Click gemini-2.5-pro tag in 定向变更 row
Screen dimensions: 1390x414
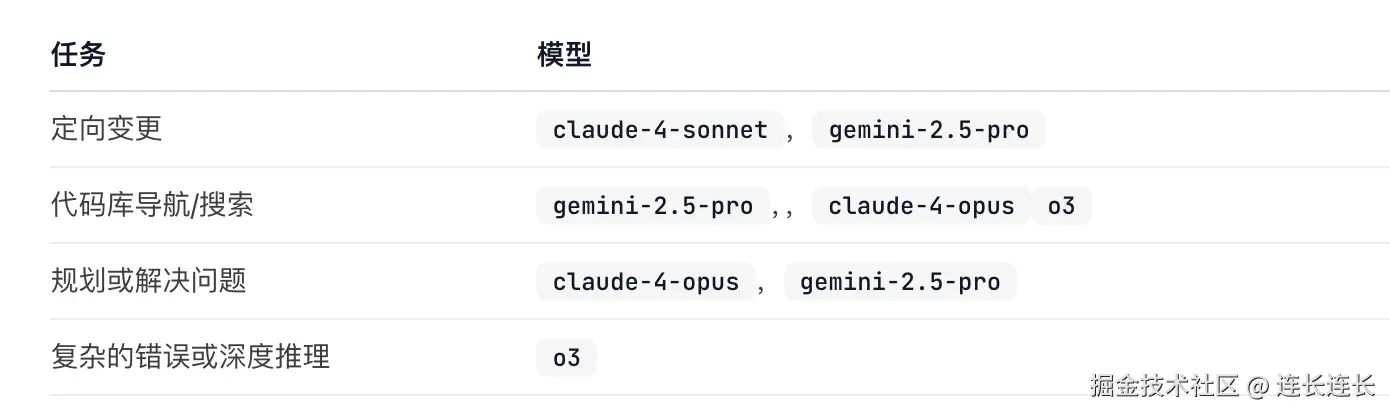928,130
